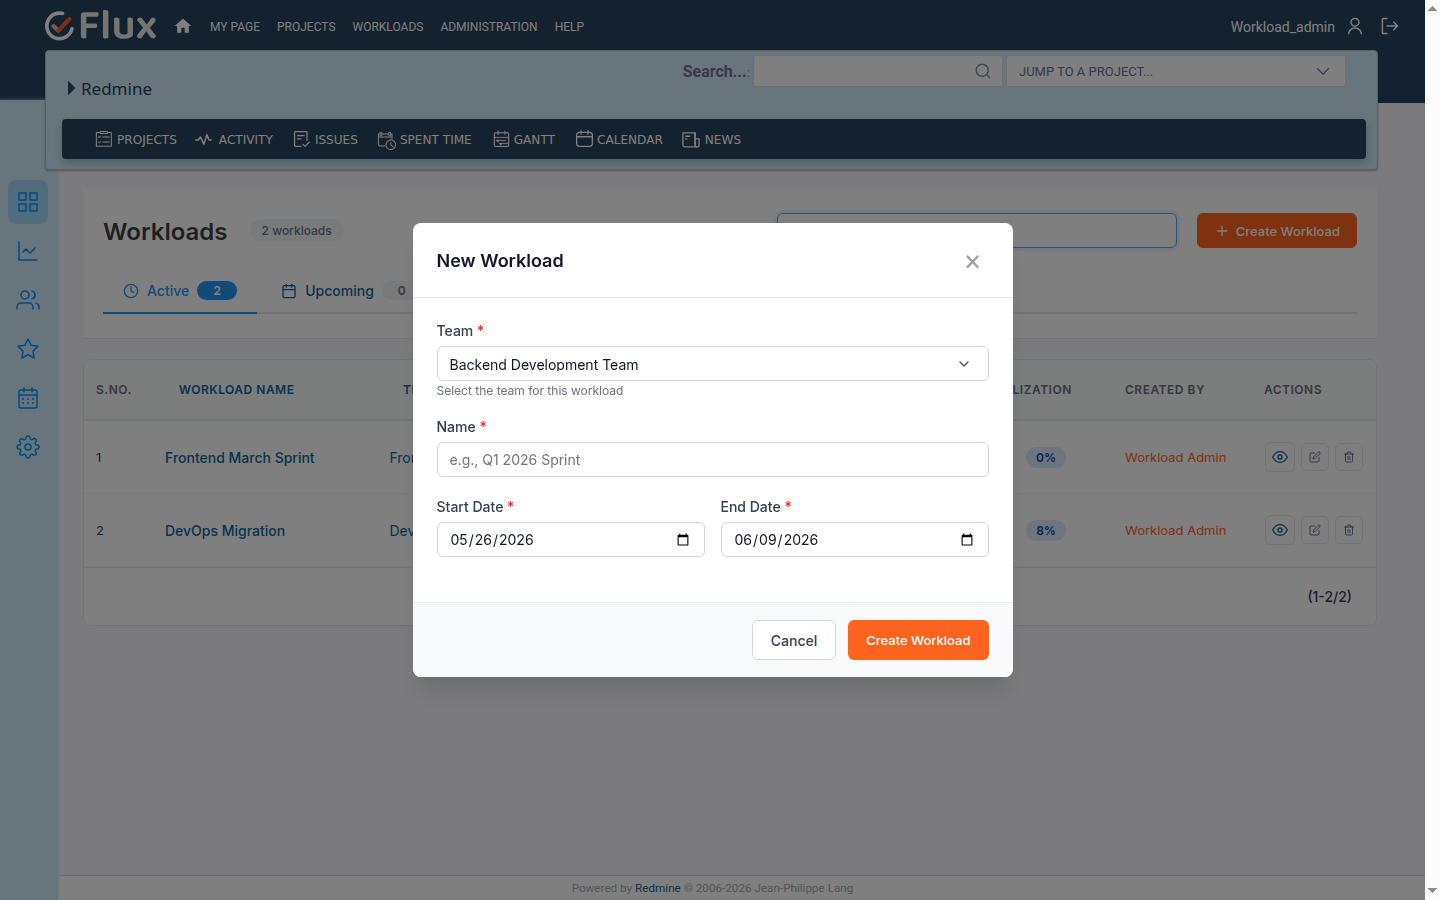Open the DevOps Migration link

click(x=225, y=531)
